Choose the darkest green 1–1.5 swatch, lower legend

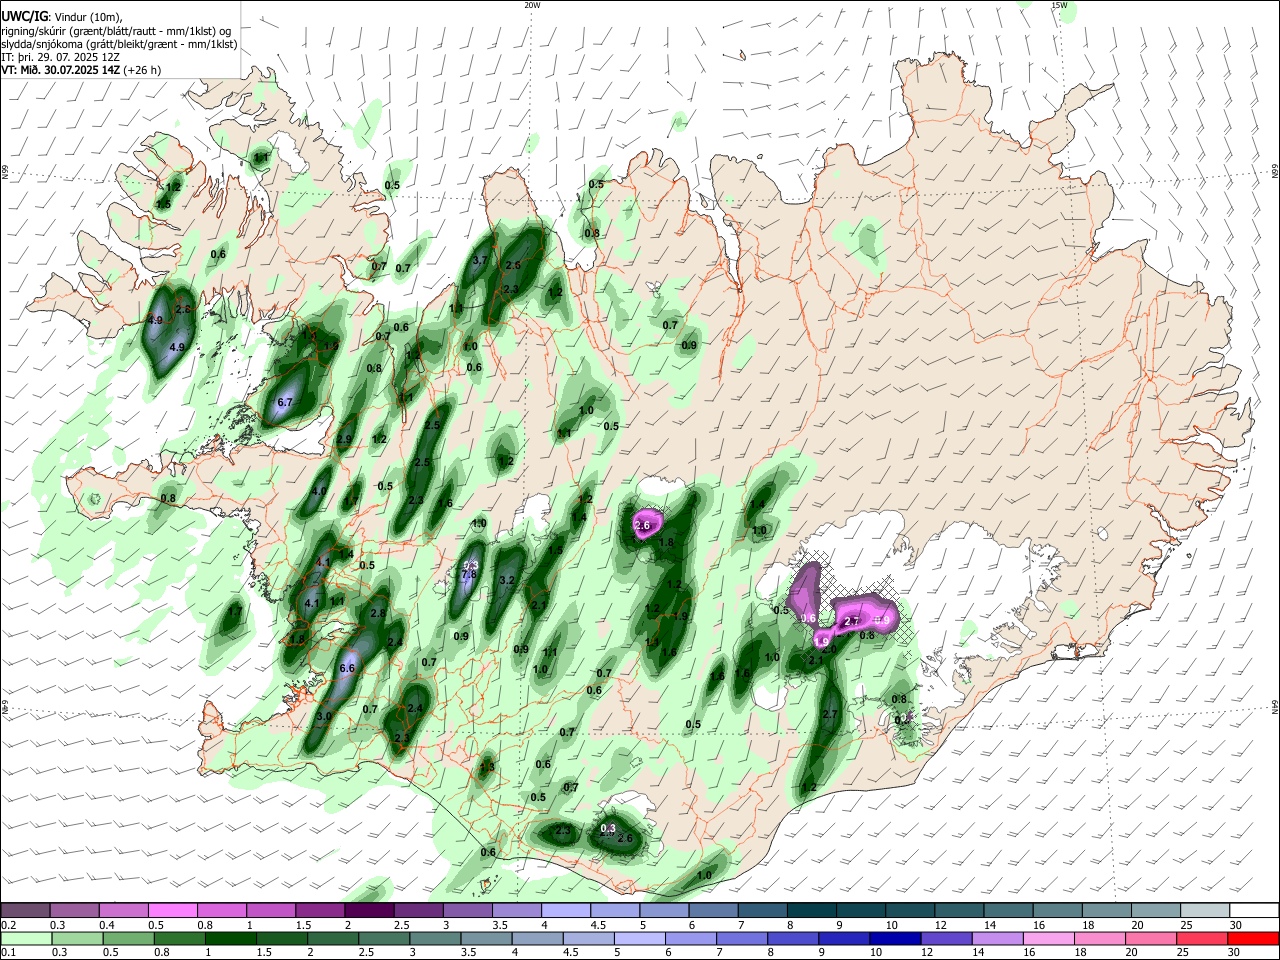pos(230,938)
